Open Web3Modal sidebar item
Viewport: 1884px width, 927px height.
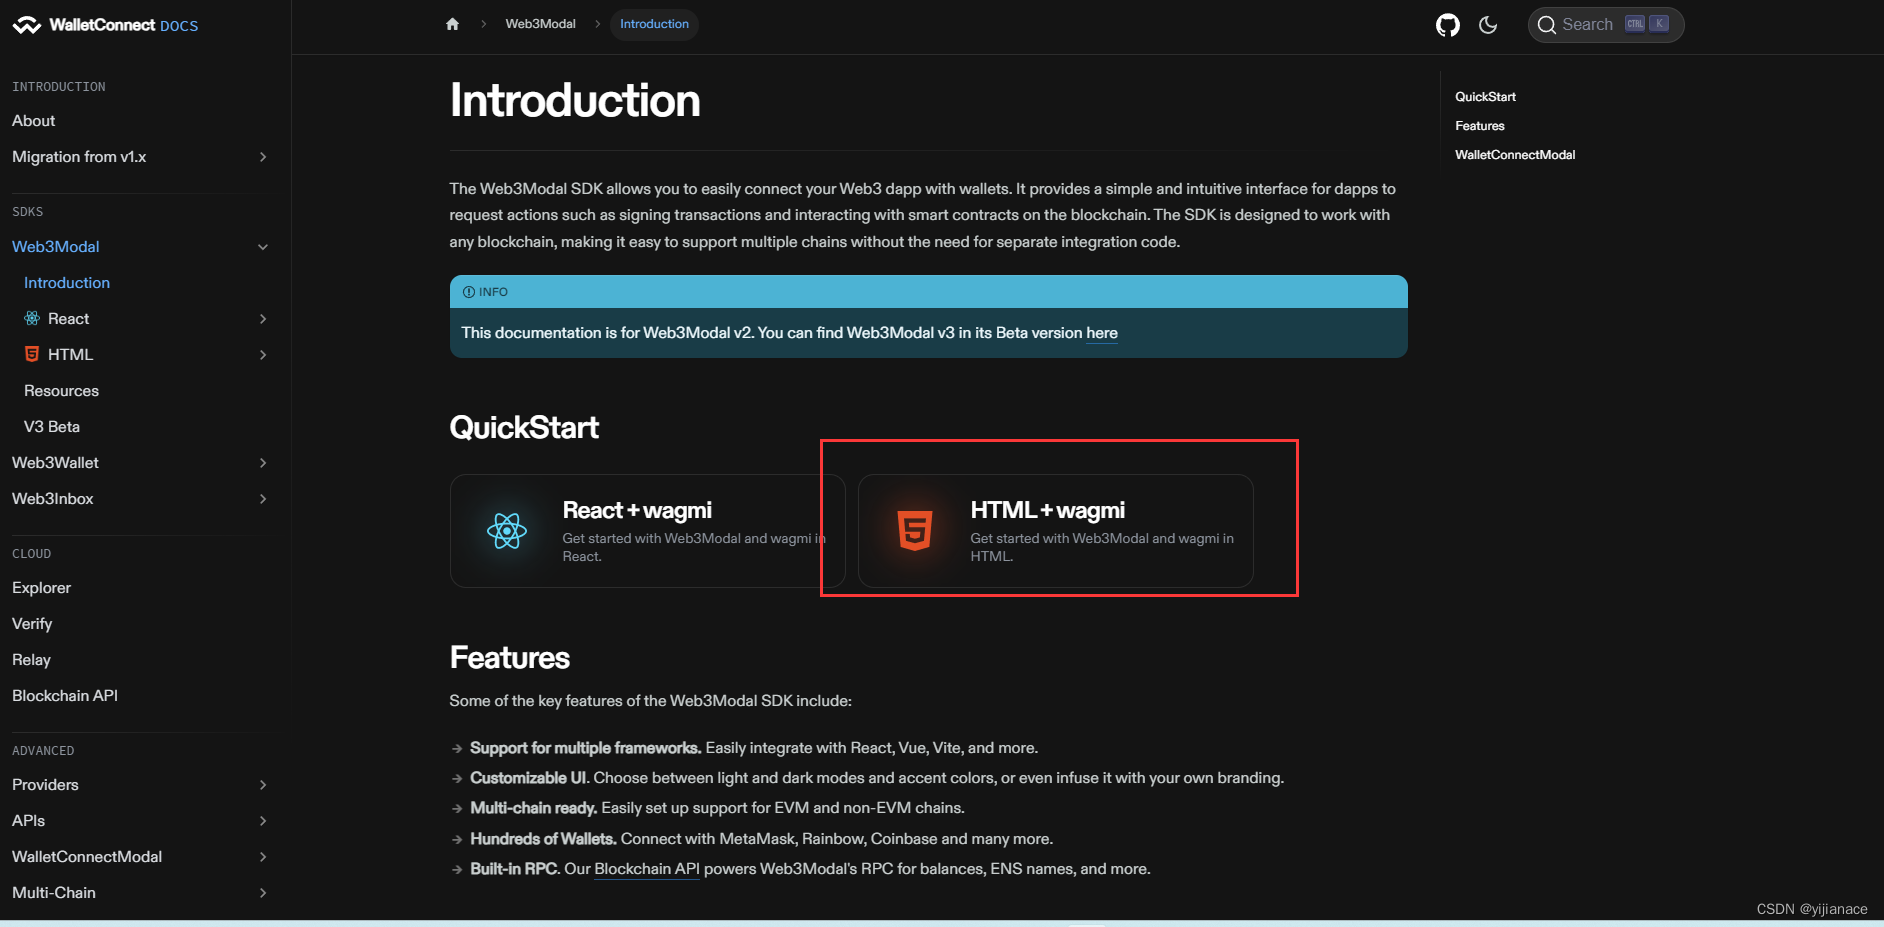(x=56, y=247)
